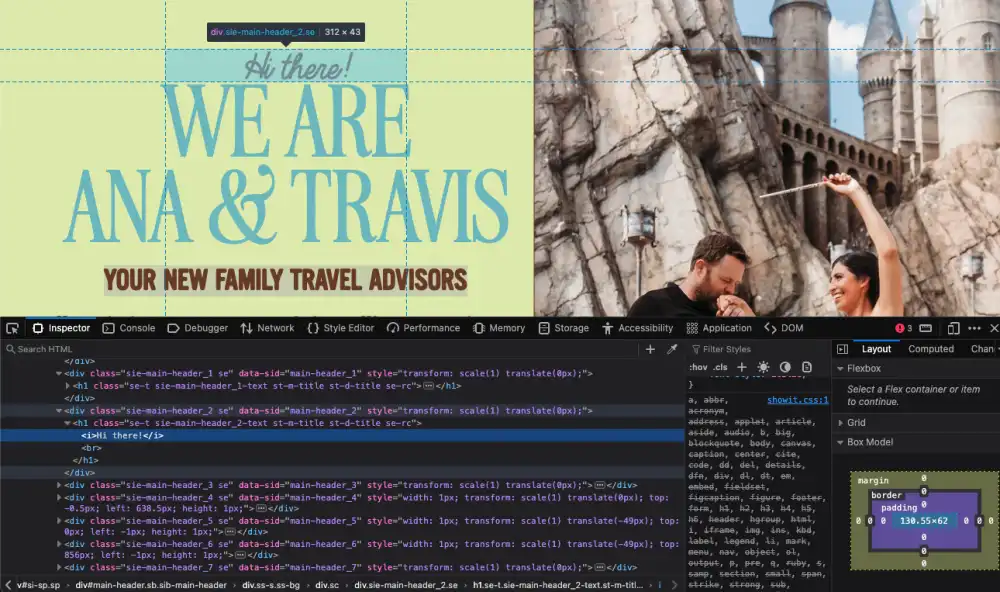The width and height of the screenshot is (1000, 592).
Task: Click inside the Search HTML field
Action: tap(60, 349)
